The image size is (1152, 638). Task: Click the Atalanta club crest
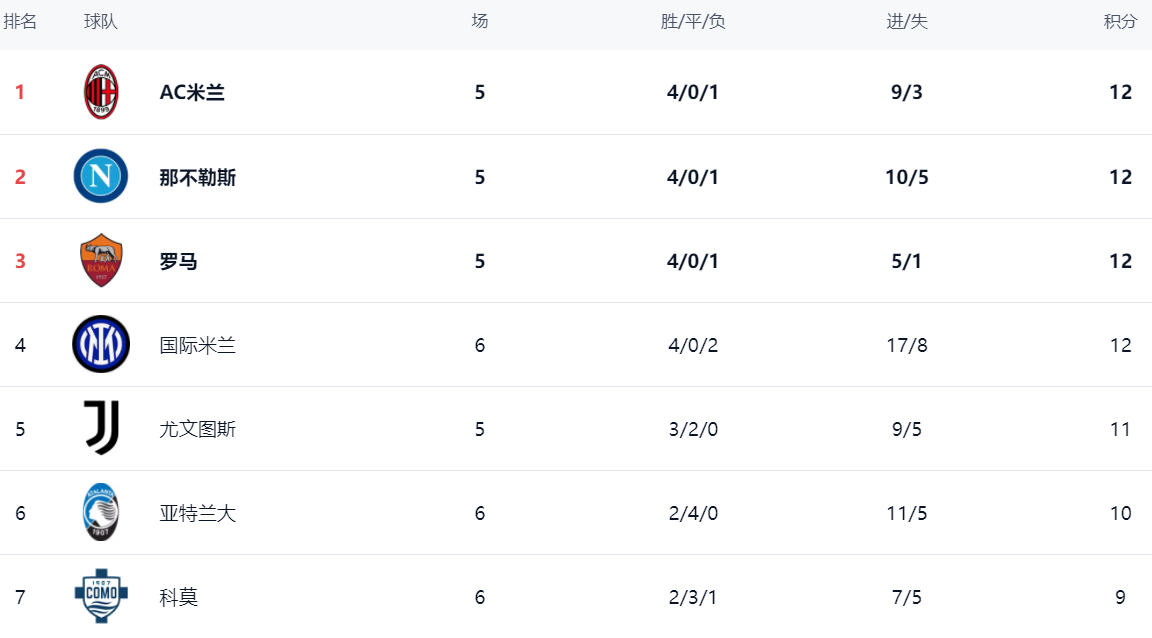pos(101,513)
